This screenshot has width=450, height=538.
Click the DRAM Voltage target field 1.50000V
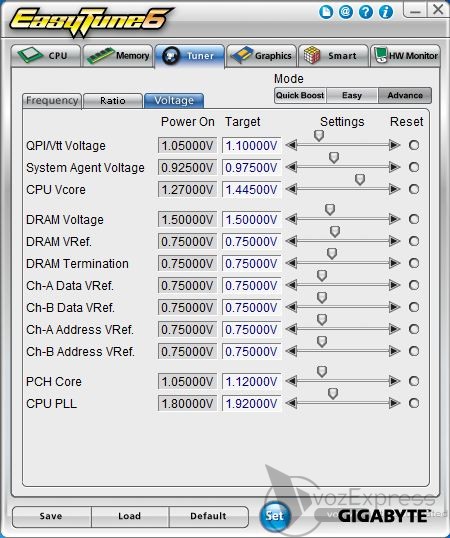tap(251, 219)
